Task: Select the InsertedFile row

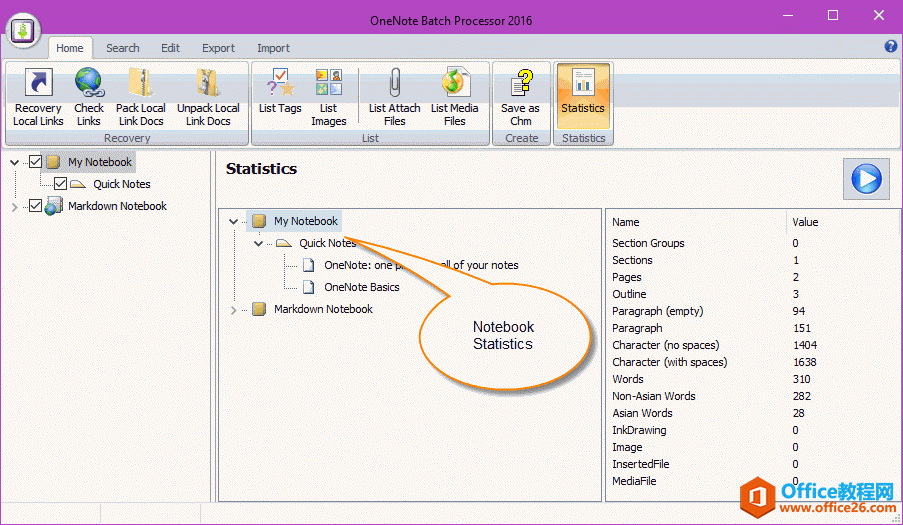Action: tap(753, 464)
